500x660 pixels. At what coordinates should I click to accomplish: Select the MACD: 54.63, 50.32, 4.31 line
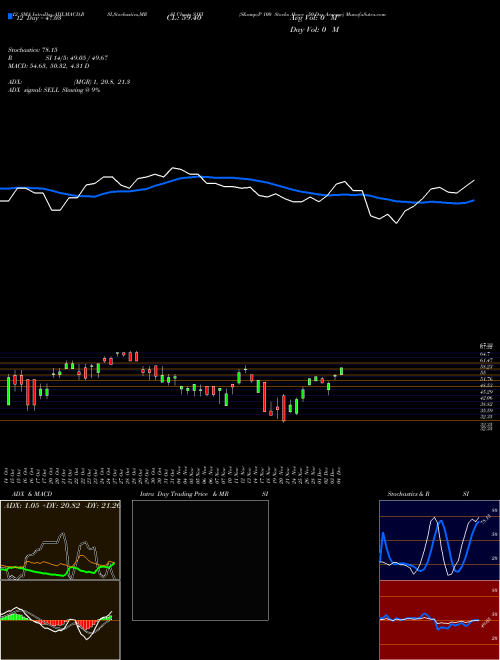[49, 66]
